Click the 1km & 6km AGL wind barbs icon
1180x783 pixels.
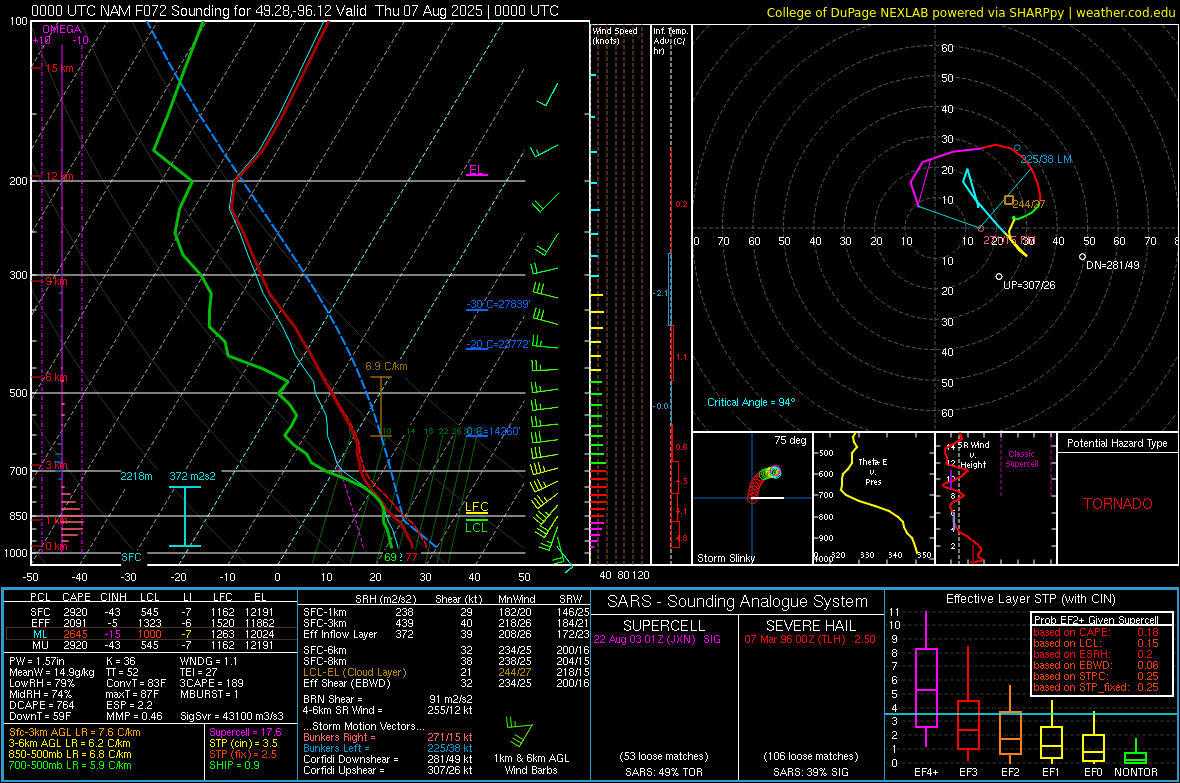click(x=519, y=732)
